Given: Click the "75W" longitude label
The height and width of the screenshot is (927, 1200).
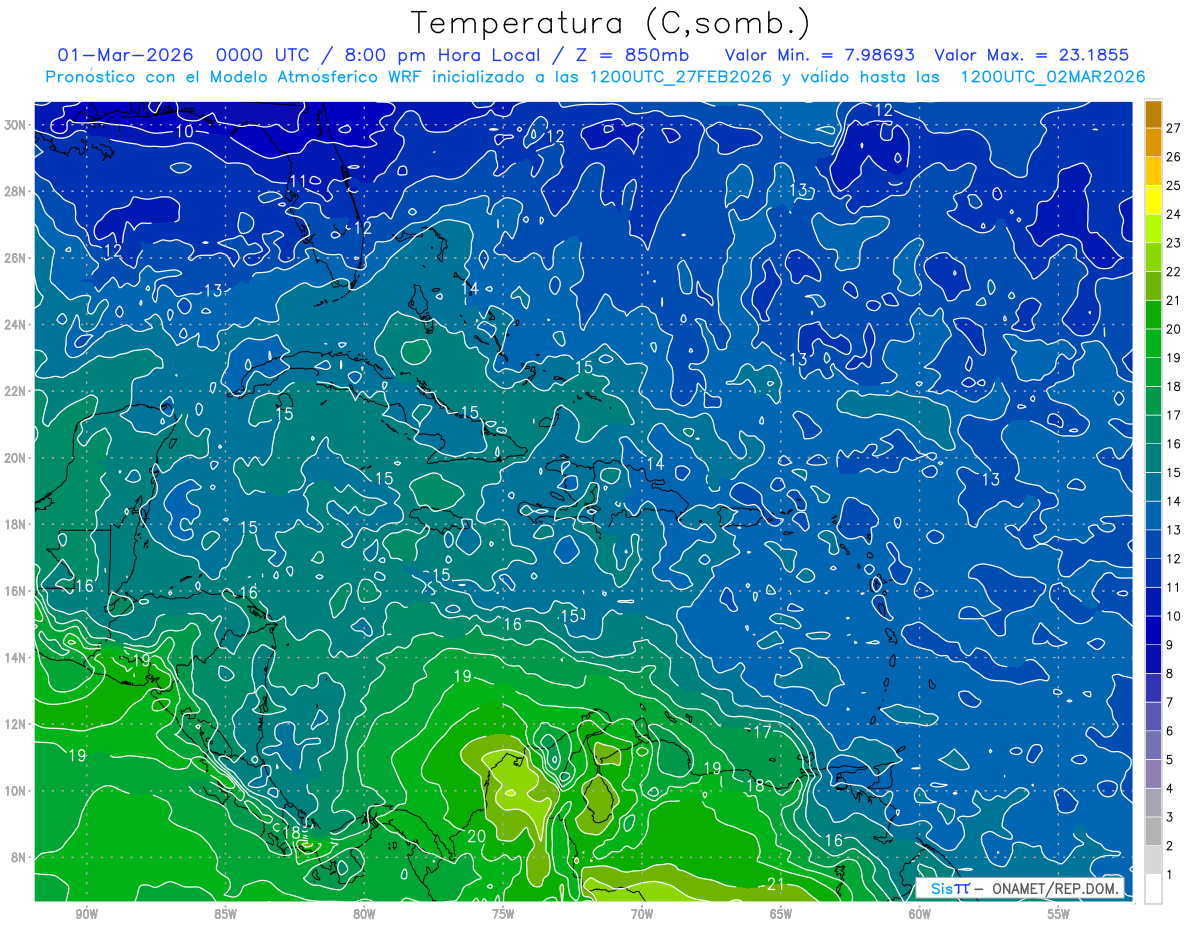Looking at the screenshot, I should pos(503,914).
